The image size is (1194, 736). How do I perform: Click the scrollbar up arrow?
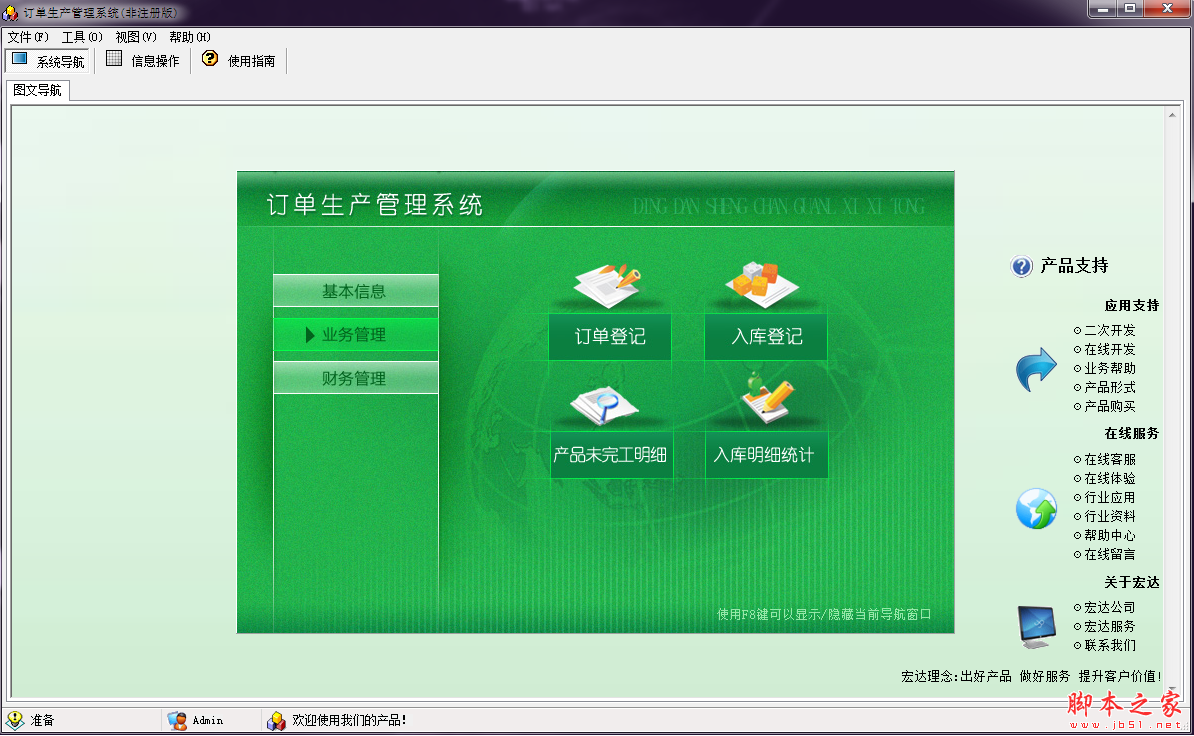(1172, 115)
